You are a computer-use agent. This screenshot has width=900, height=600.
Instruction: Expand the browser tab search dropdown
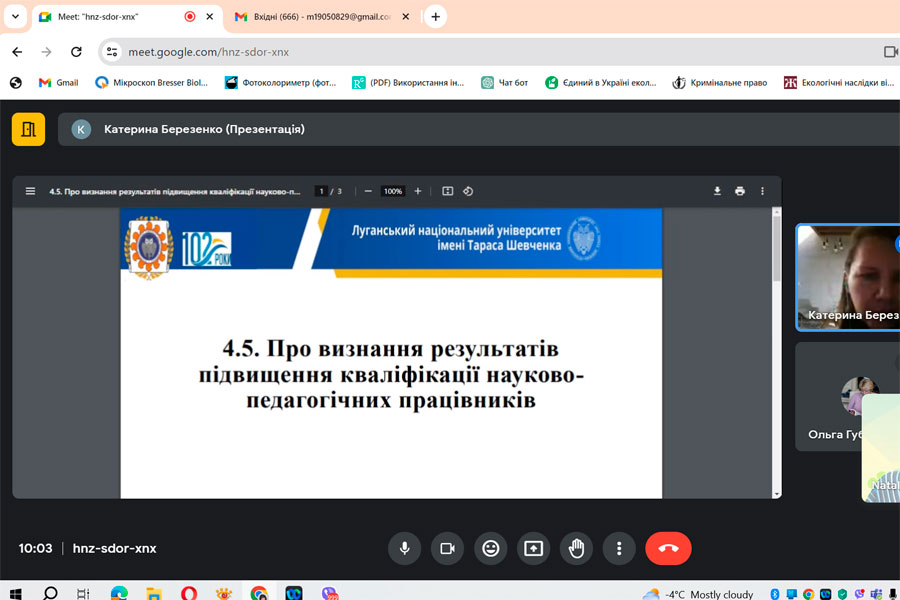pos(15,17)
